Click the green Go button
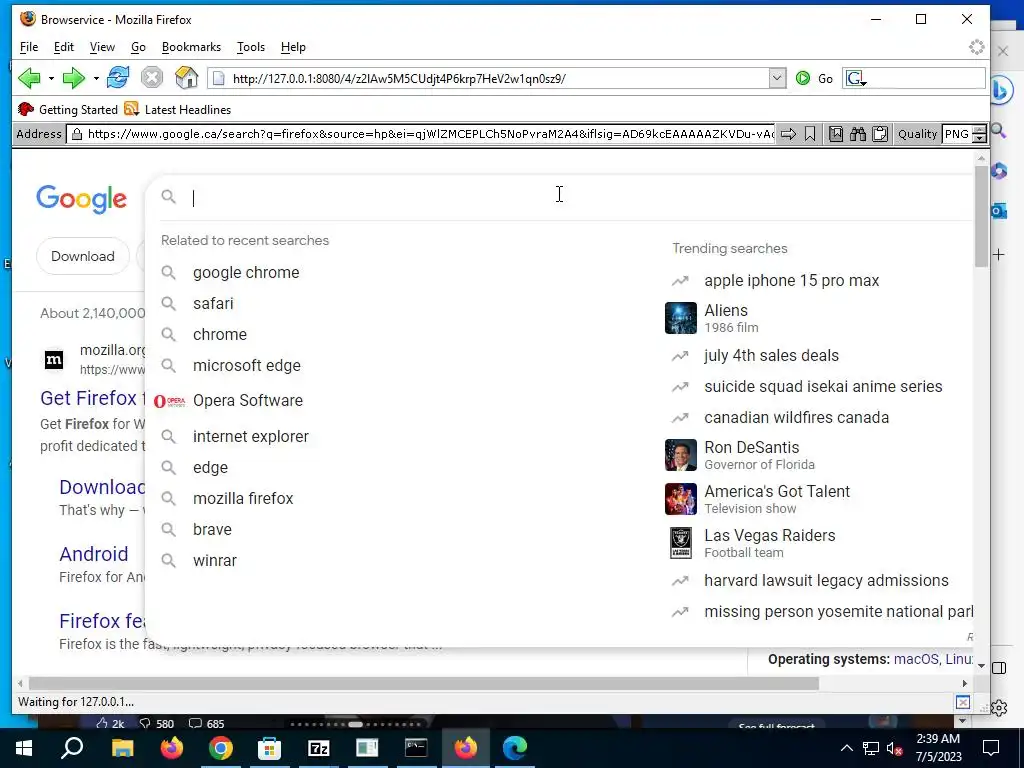 pyautogui.click(x=814, y=78)
